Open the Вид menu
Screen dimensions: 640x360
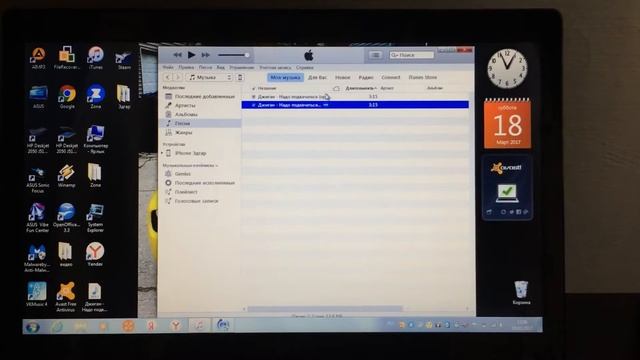(x=220, y=67)
